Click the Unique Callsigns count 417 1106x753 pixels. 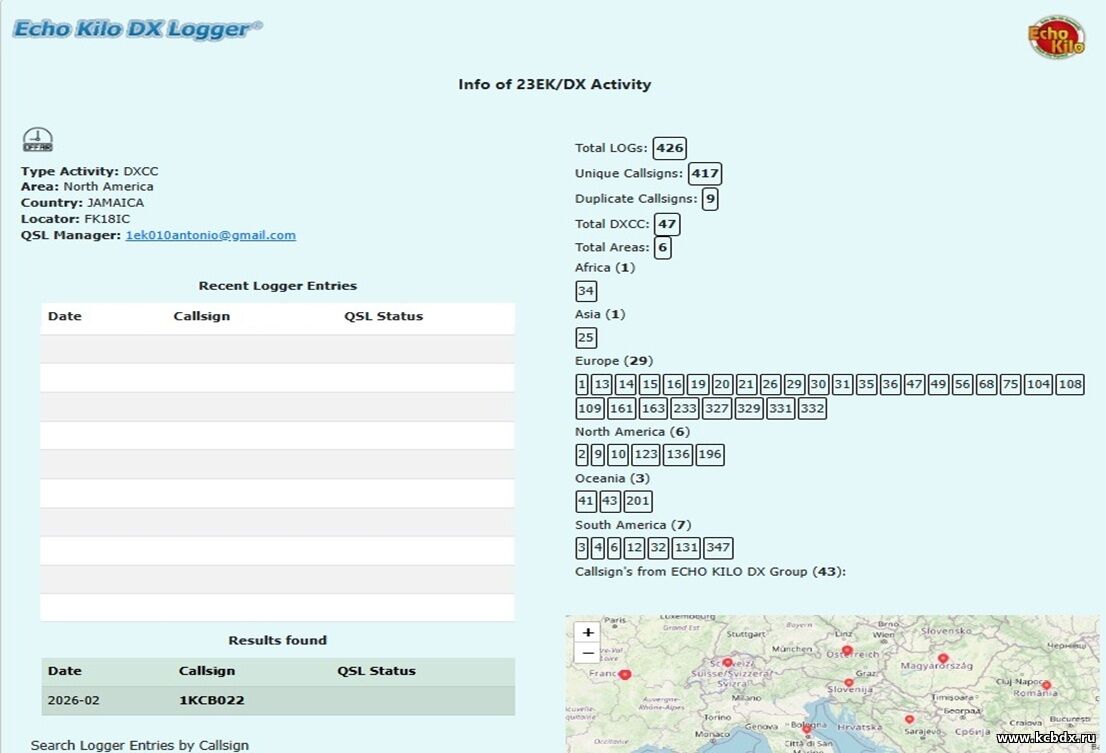click(x=705, y=174)
